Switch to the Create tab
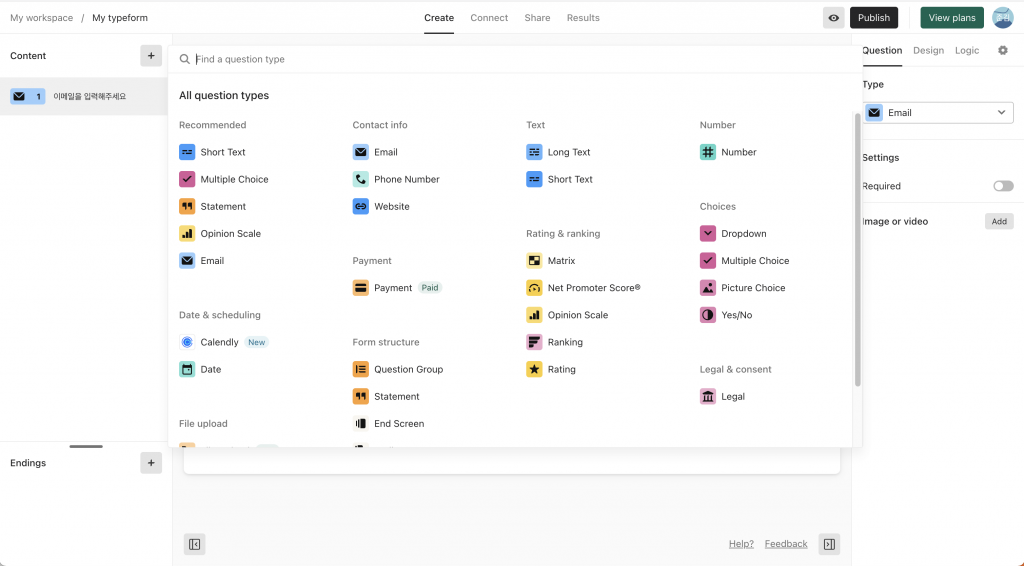Viewport: 1024px width, 566px height. (439, 18)
